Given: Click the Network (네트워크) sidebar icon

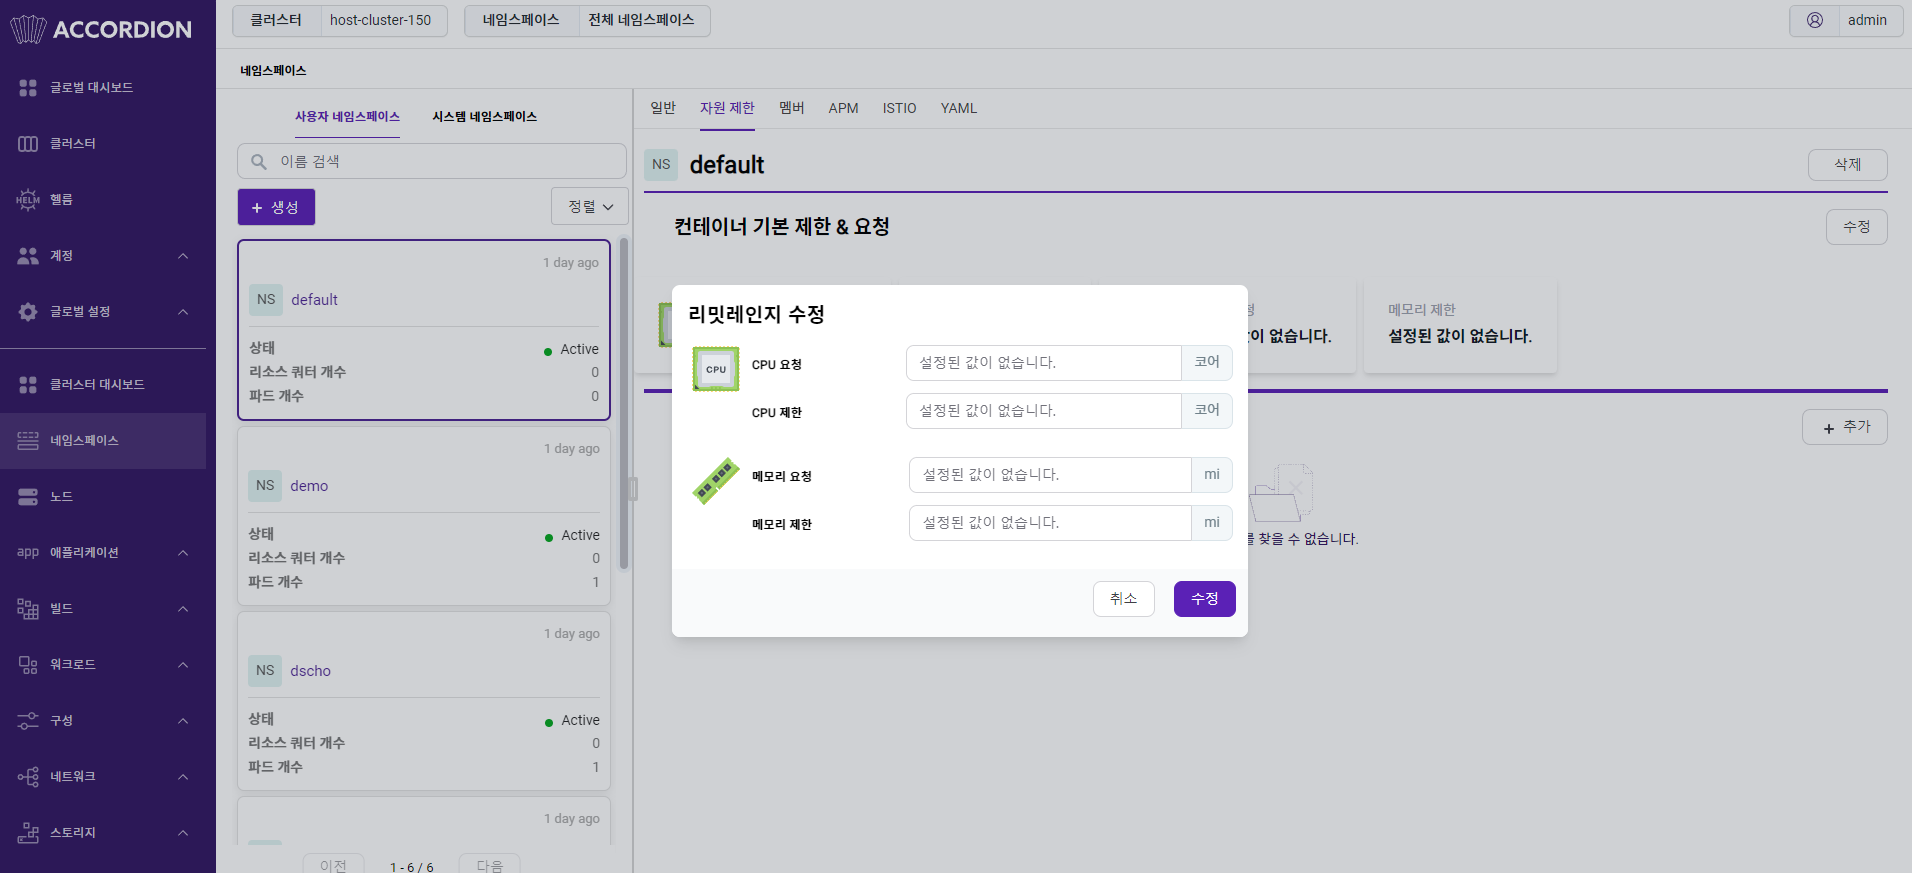Looking at the screenshot, I should click(28, 777).
